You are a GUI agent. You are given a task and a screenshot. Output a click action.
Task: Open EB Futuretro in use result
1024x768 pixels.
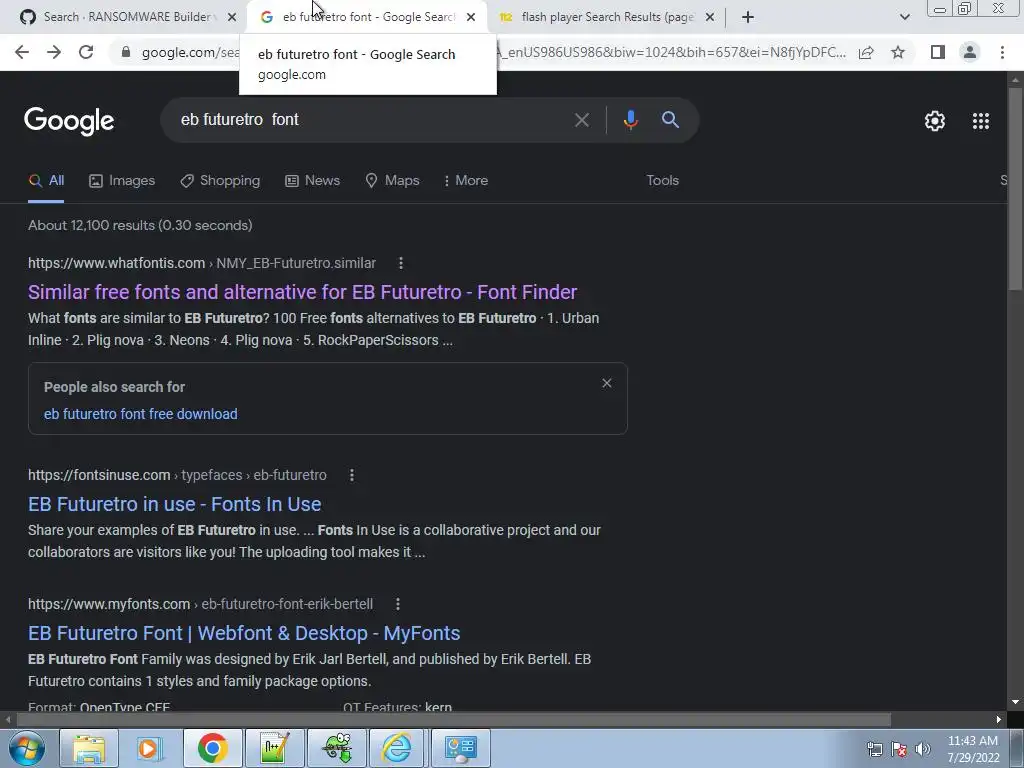point(174,504)
